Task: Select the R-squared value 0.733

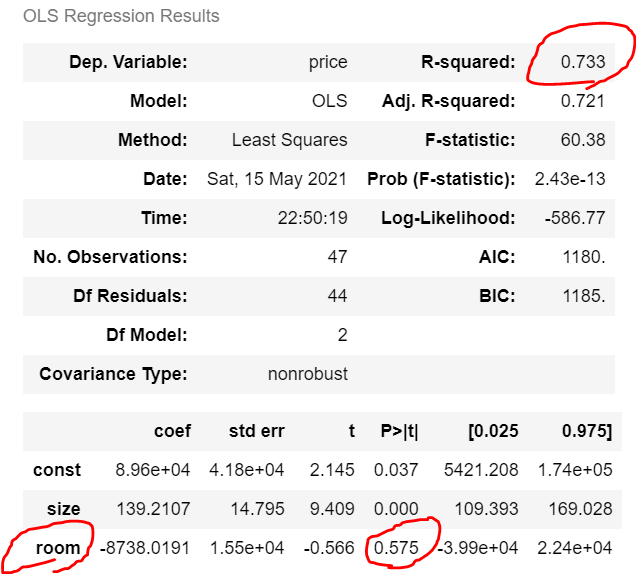Action: click(x=583, y=62)
